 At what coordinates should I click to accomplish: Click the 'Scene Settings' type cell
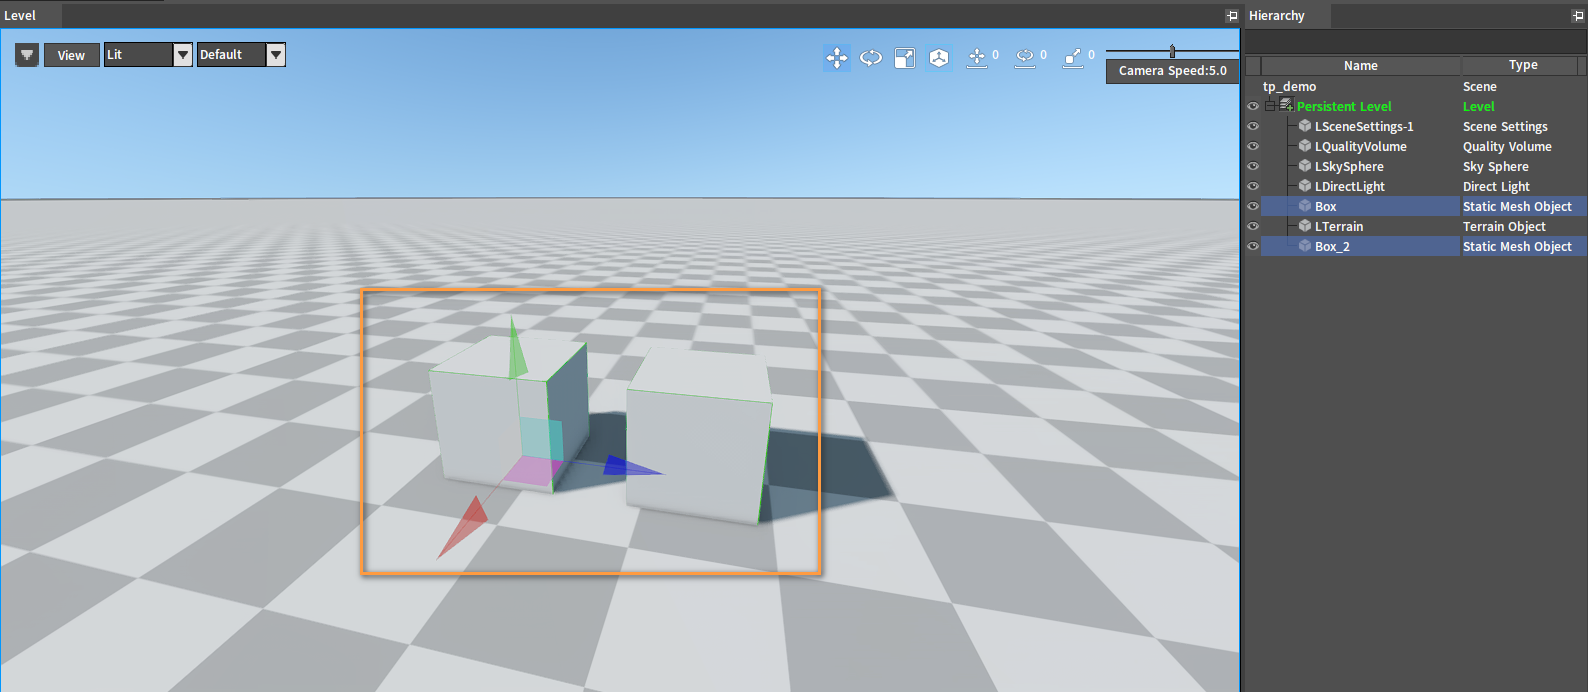tap(1505, 127)
